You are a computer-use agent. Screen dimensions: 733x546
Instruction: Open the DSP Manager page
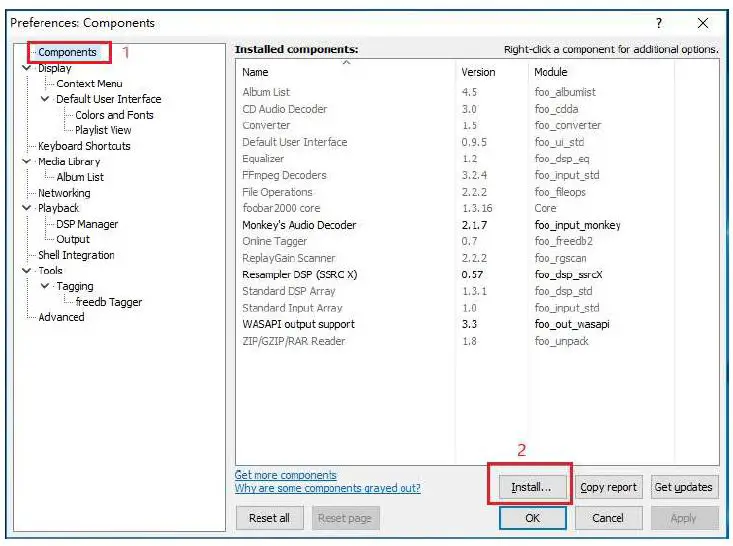(x=87, y=224)
